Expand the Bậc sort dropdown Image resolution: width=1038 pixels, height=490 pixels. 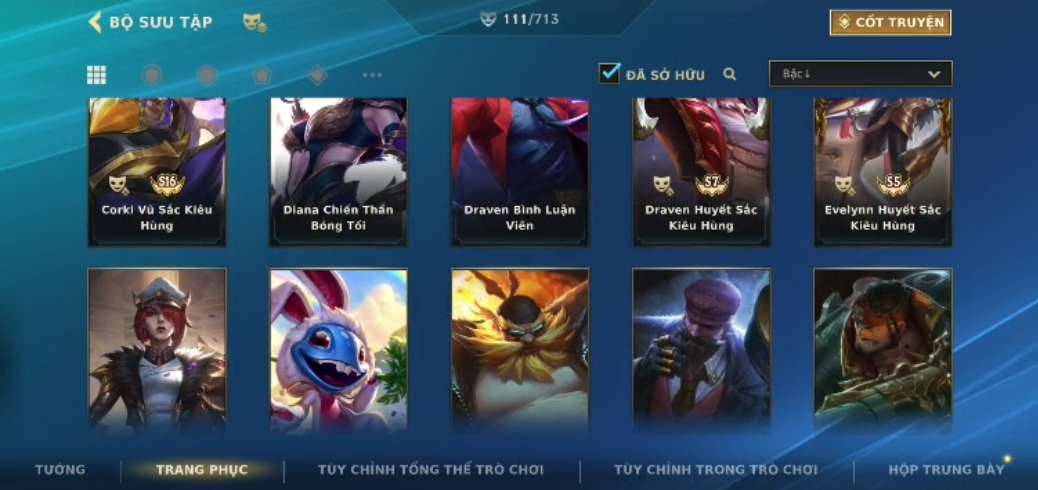tap(861, 74)
